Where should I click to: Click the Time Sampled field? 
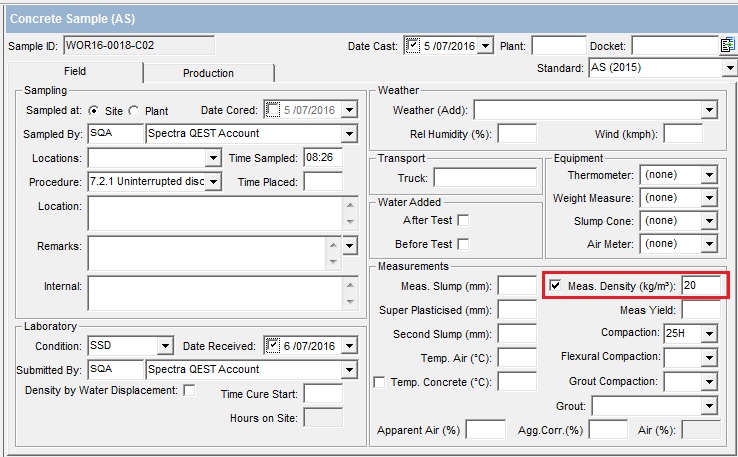[322, 158]
